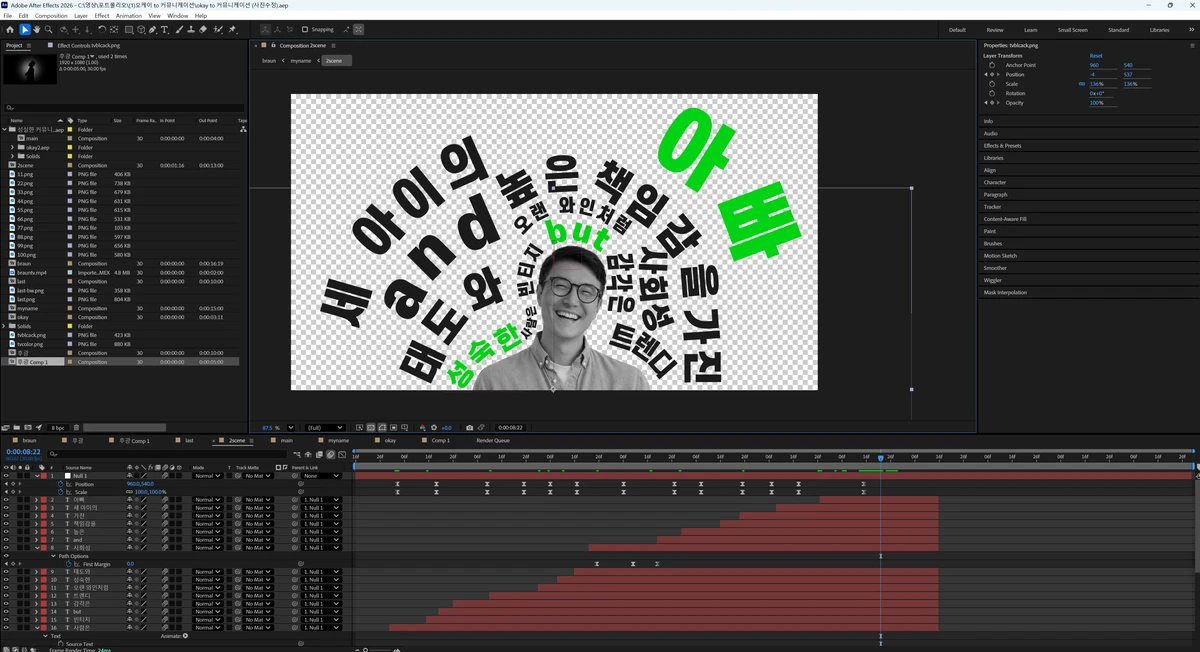1200x652 pixels.
Task: Click Reset in Layer Transform
Action: tap(1096, 55)
